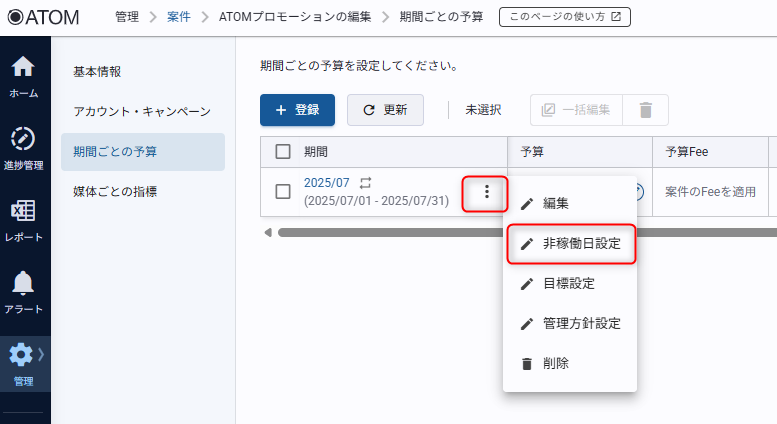Open このページの使い方 help link

(x=565, y=17)
